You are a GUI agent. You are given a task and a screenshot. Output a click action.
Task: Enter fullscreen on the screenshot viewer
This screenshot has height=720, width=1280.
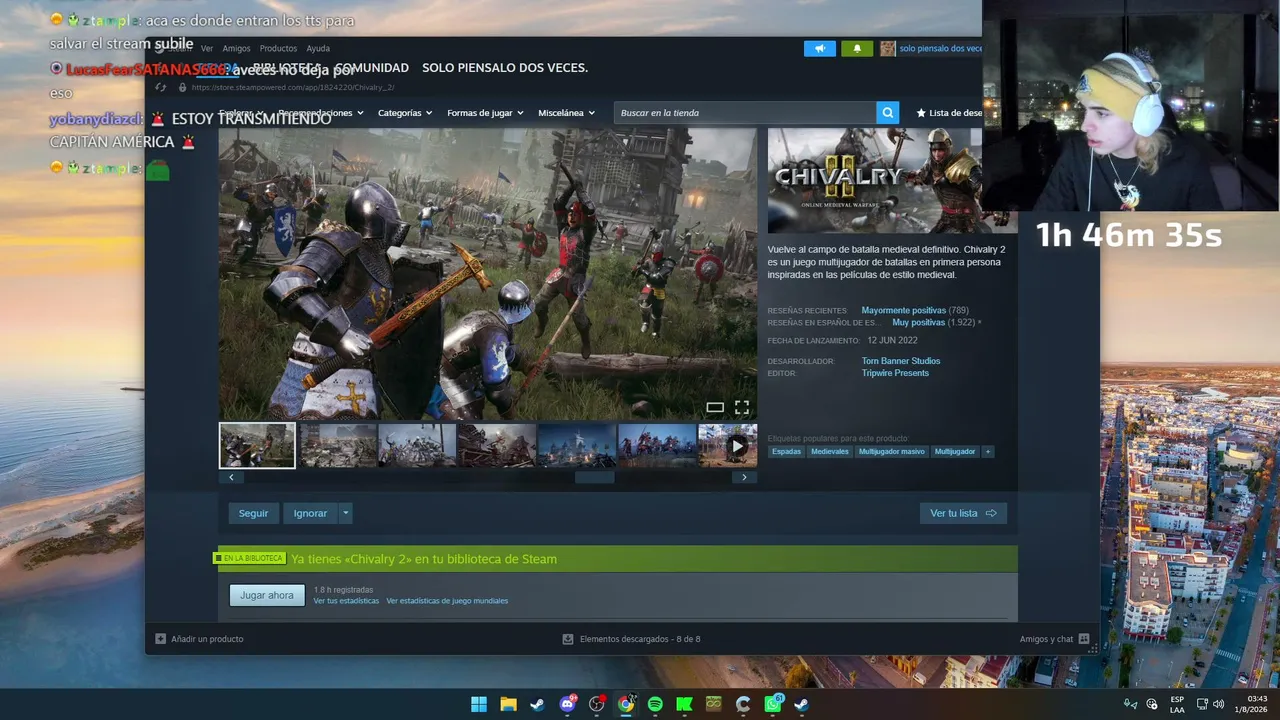click(742, 407)
